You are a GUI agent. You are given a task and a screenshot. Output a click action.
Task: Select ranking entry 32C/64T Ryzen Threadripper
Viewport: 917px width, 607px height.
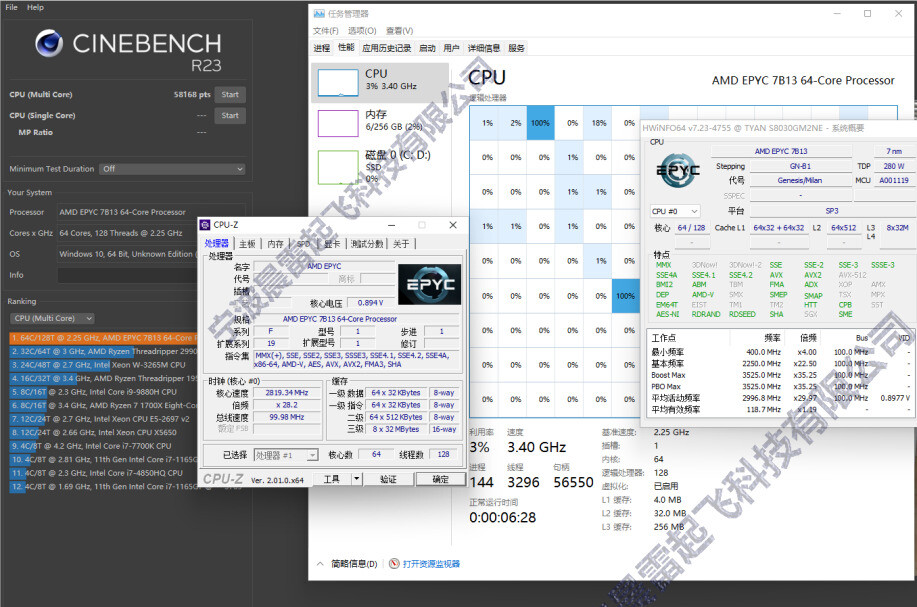tap(104, 351)
